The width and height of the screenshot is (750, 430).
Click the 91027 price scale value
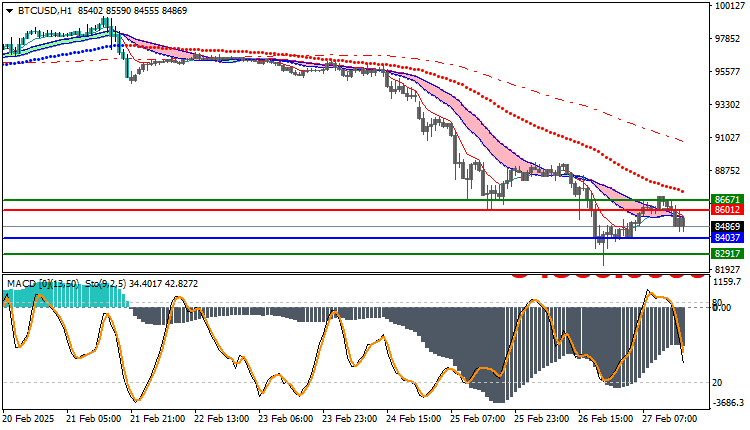pyautogui.click(x=728, y=138)
